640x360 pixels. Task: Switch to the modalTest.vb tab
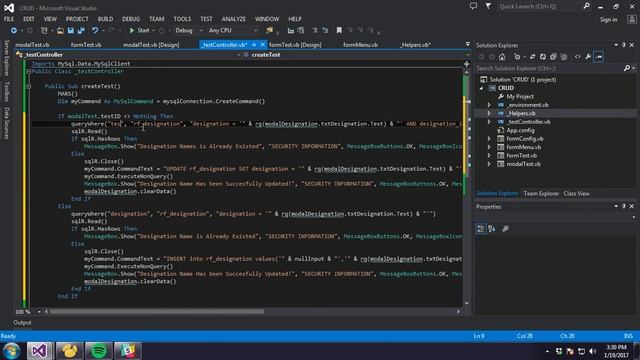click(x=32, y=45)
